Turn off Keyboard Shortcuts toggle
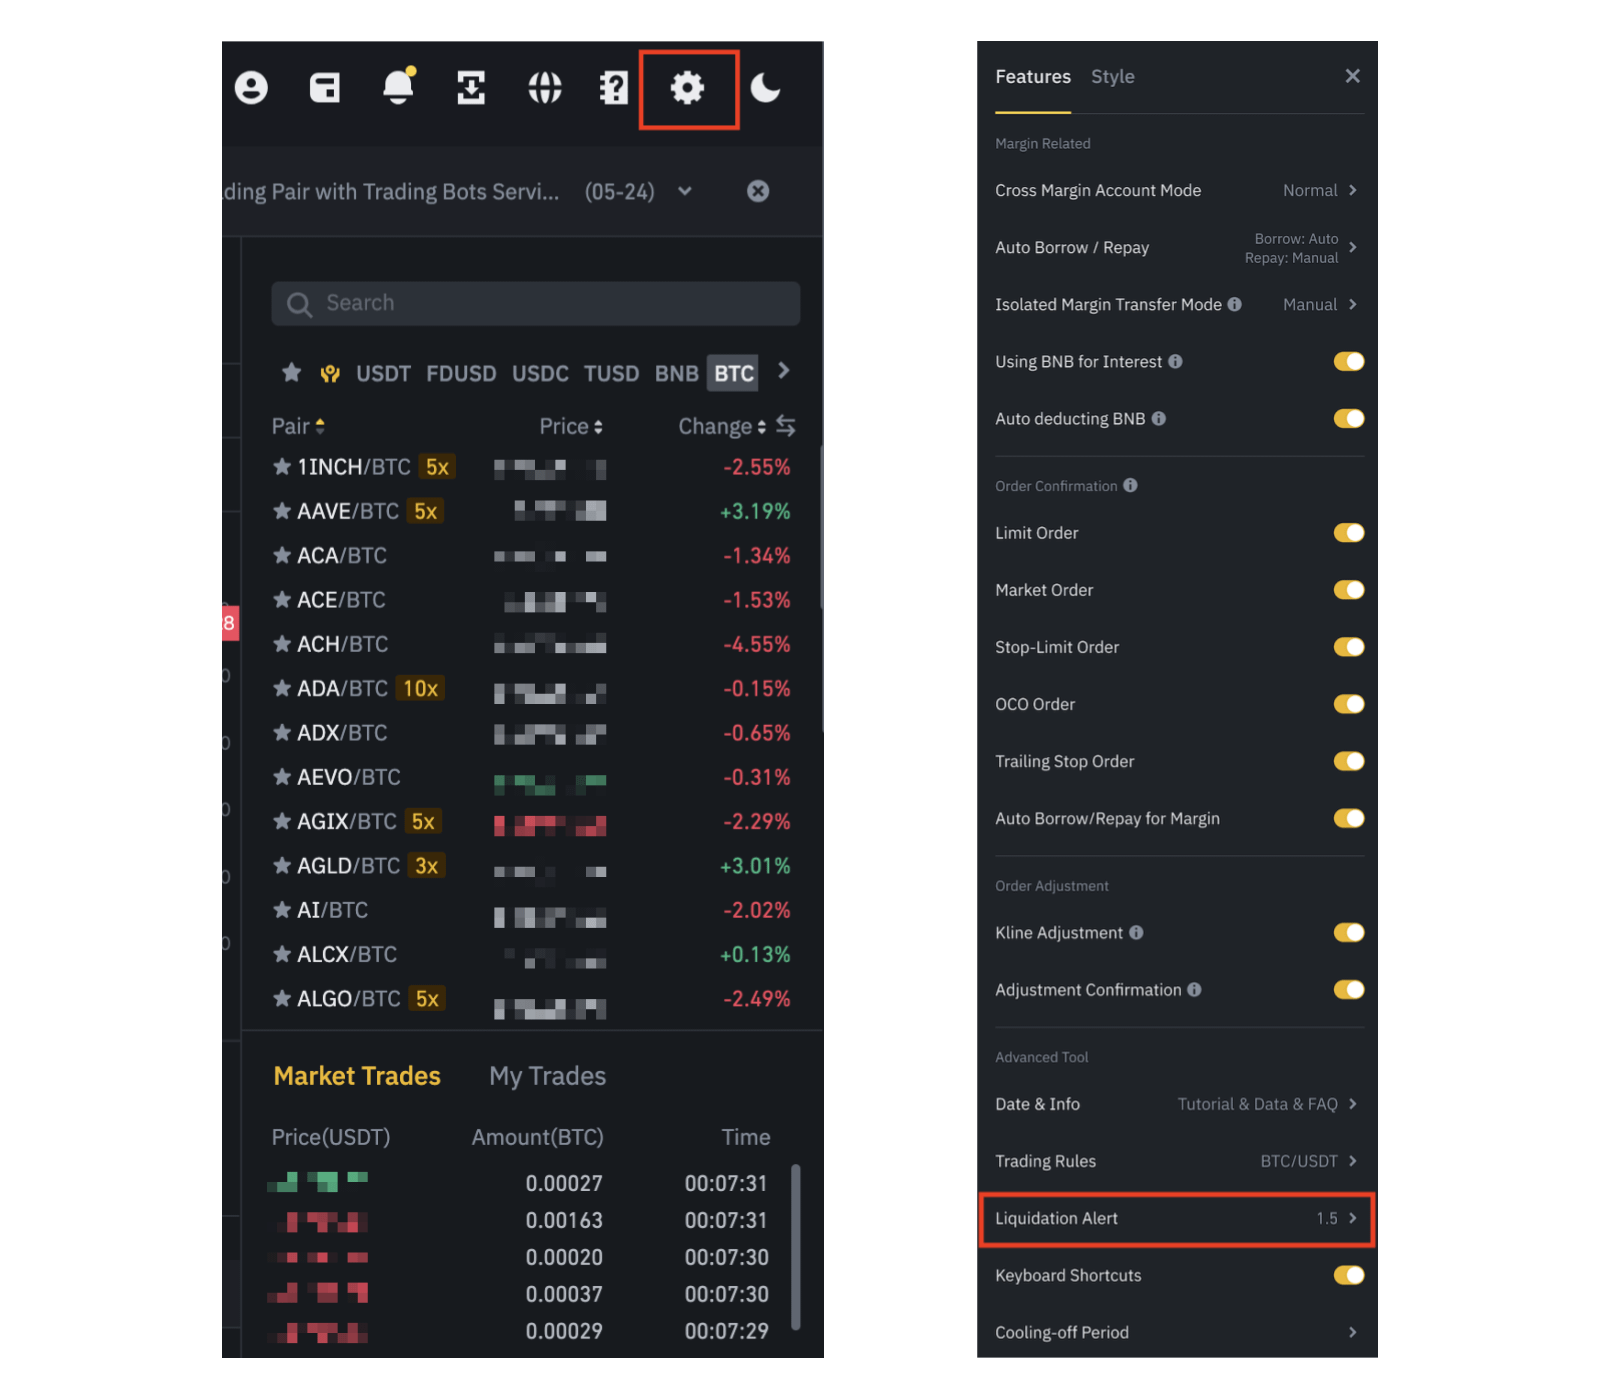1600x1399 pixels. (x=1348, y=1275)
